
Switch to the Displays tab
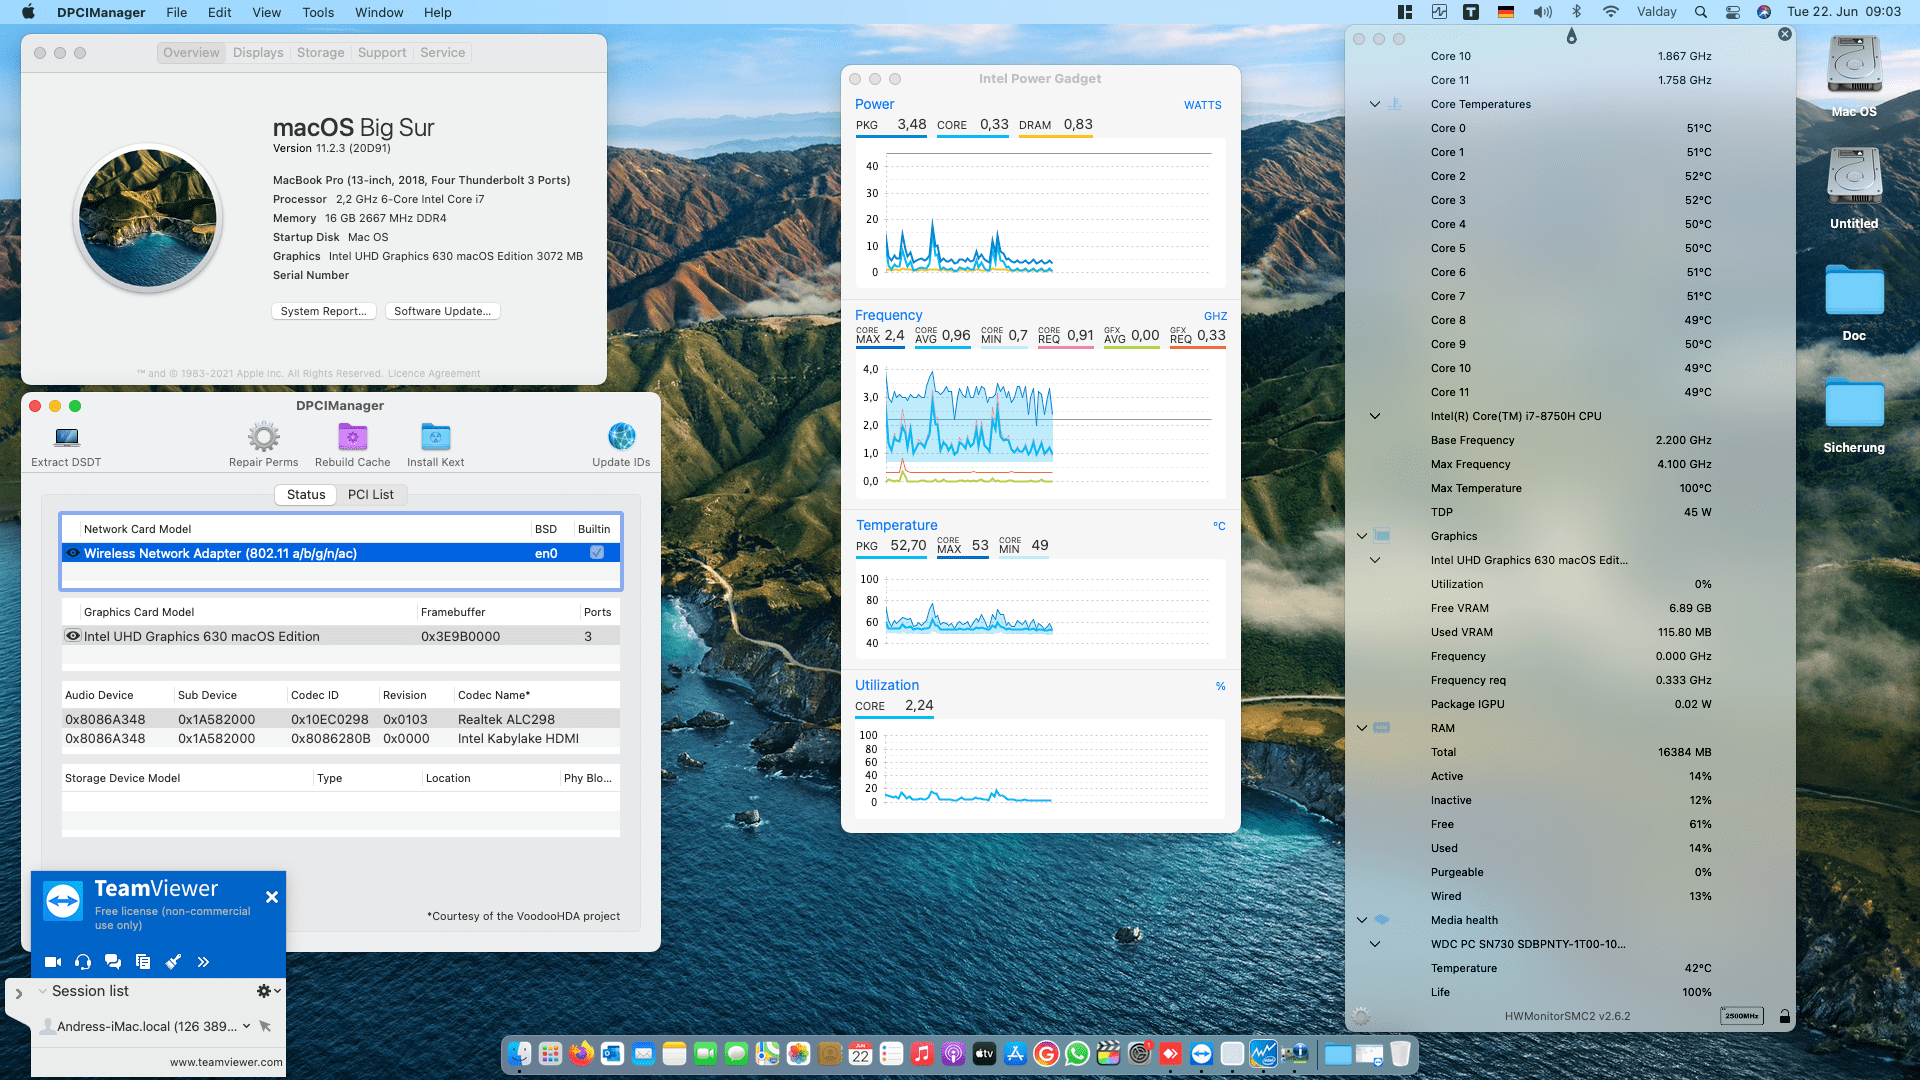tap(258, 53)
